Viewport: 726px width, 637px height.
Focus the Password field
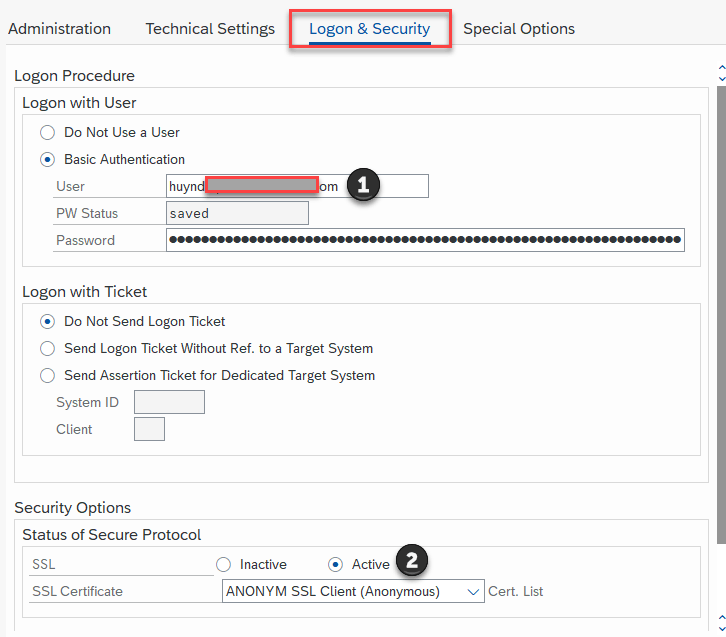pyautogui.click(x=425, y=240)
